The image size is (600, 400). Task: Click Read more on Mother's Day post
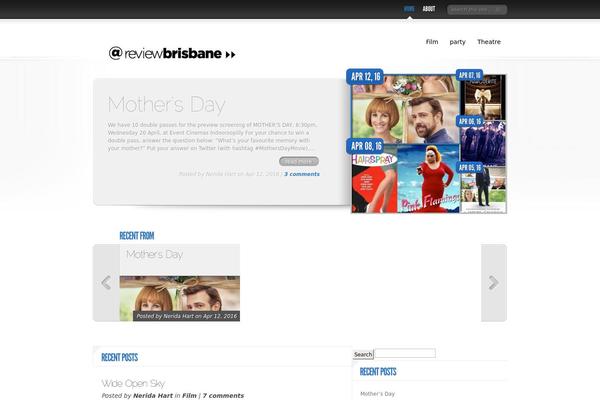point(298,161)
